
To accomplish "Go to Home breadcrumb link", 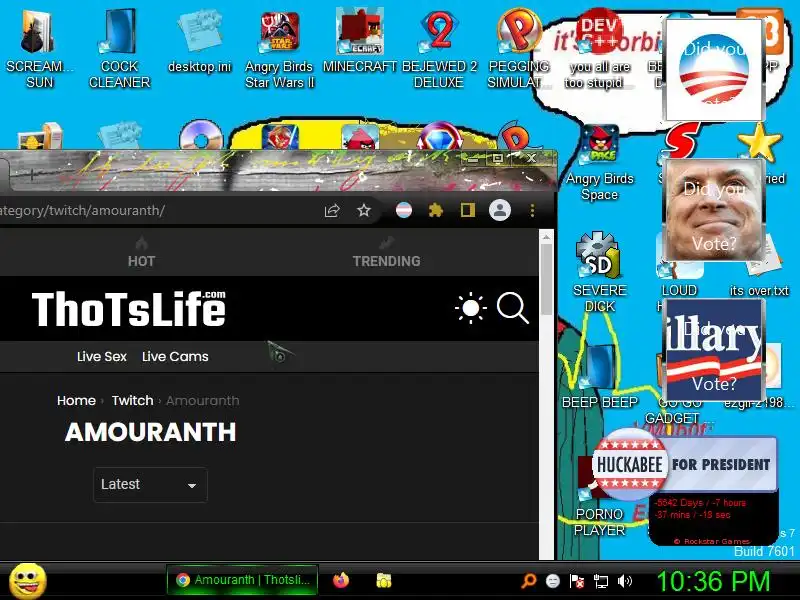I will click(76, 401).
